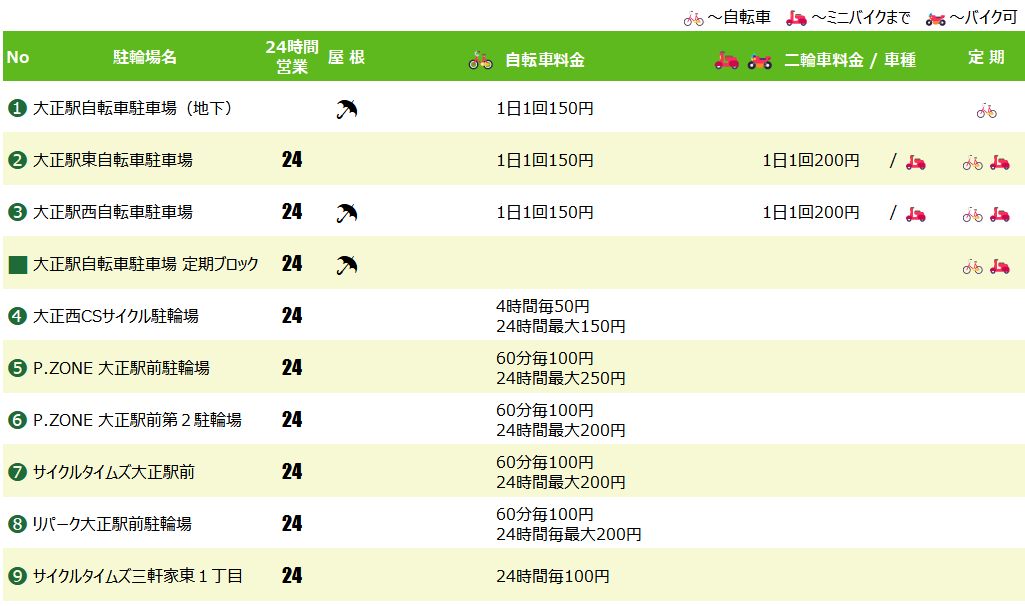Click the 定期 column header

(986, 57)
